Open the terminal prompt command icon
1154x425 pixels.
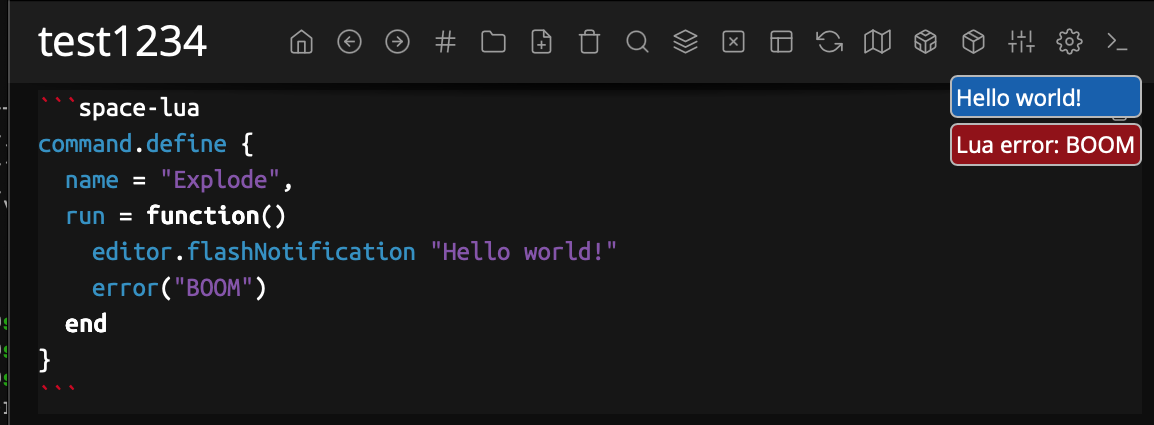(x=1117, y=42)
